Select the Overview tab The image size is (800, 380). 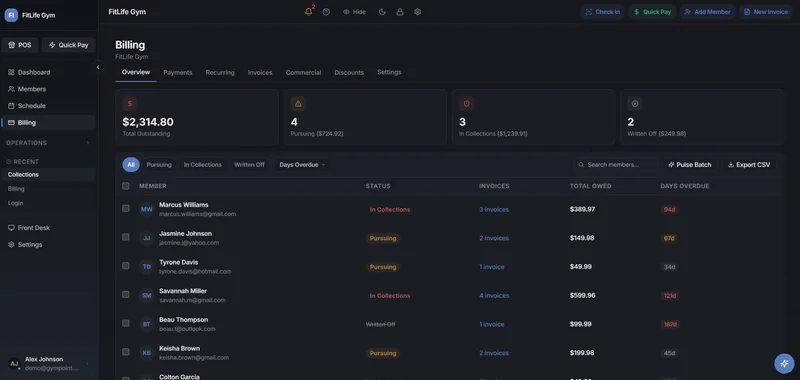136,72
